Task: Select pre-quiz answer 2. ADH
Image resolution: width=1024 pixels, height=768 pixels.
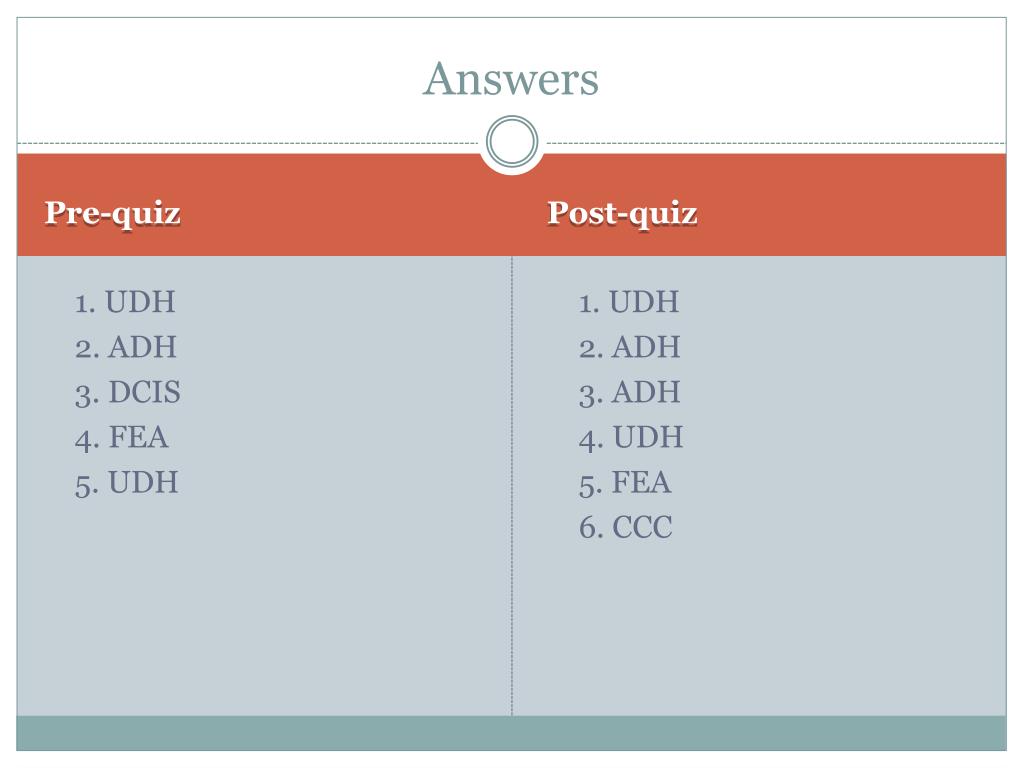Action: pyautogui.click(x=125, y=347)
